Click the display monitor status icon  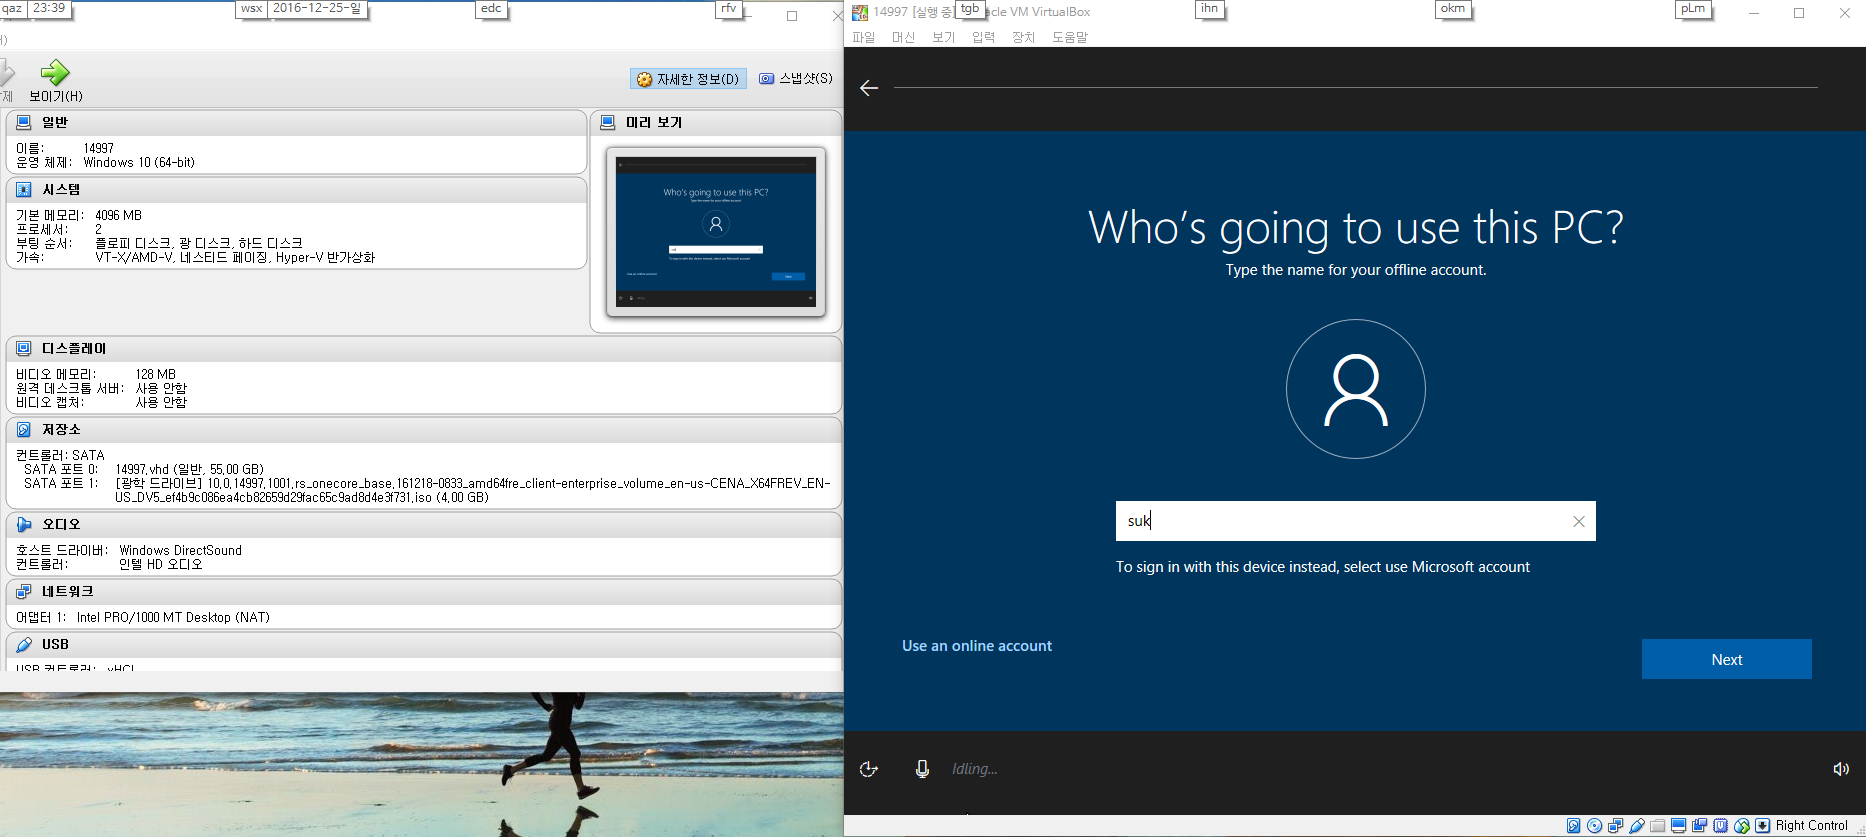[1678, 825]
